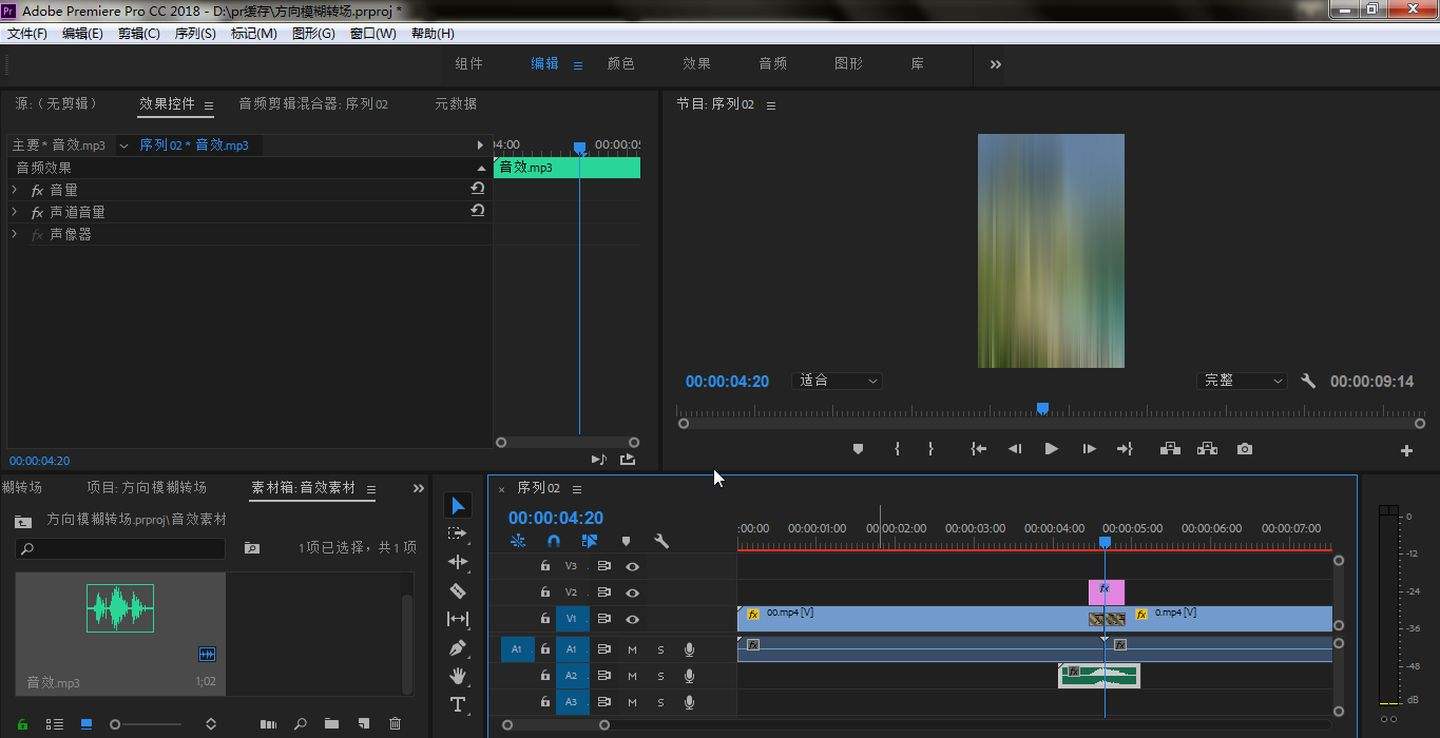1440x738 pixels.
Task: Play the sequence in program monitor
Action: (1051, 449)
